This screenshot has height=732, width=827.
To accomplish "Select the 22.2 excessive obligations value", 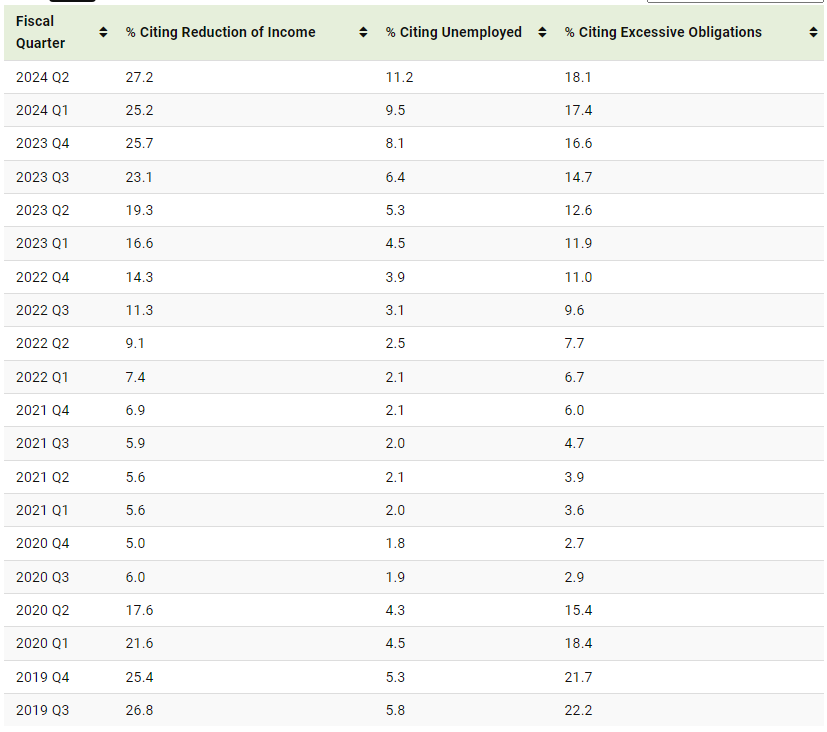I will coord(578,710).
